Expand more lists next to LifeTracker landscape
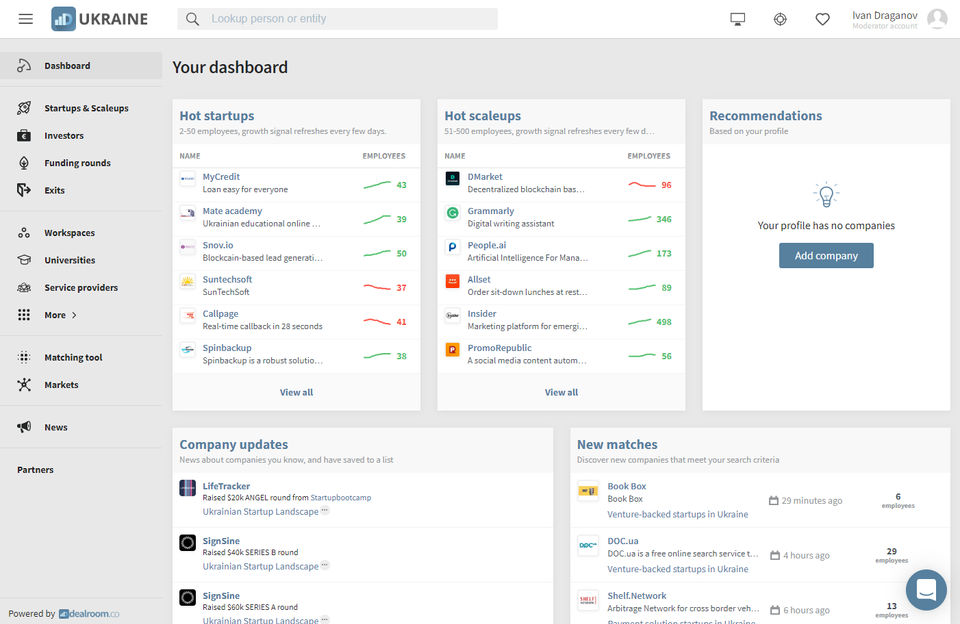Screen dimensions: 960x624 click(324, 511)
